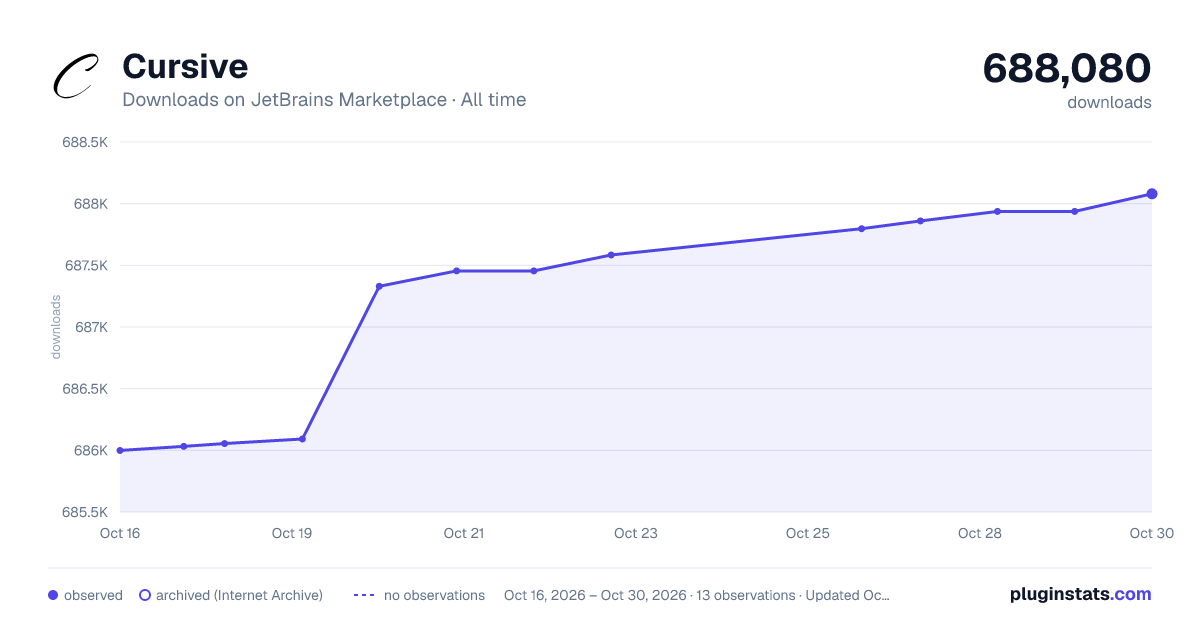Click the Oct 23 x-axis label

click(636, 533)
